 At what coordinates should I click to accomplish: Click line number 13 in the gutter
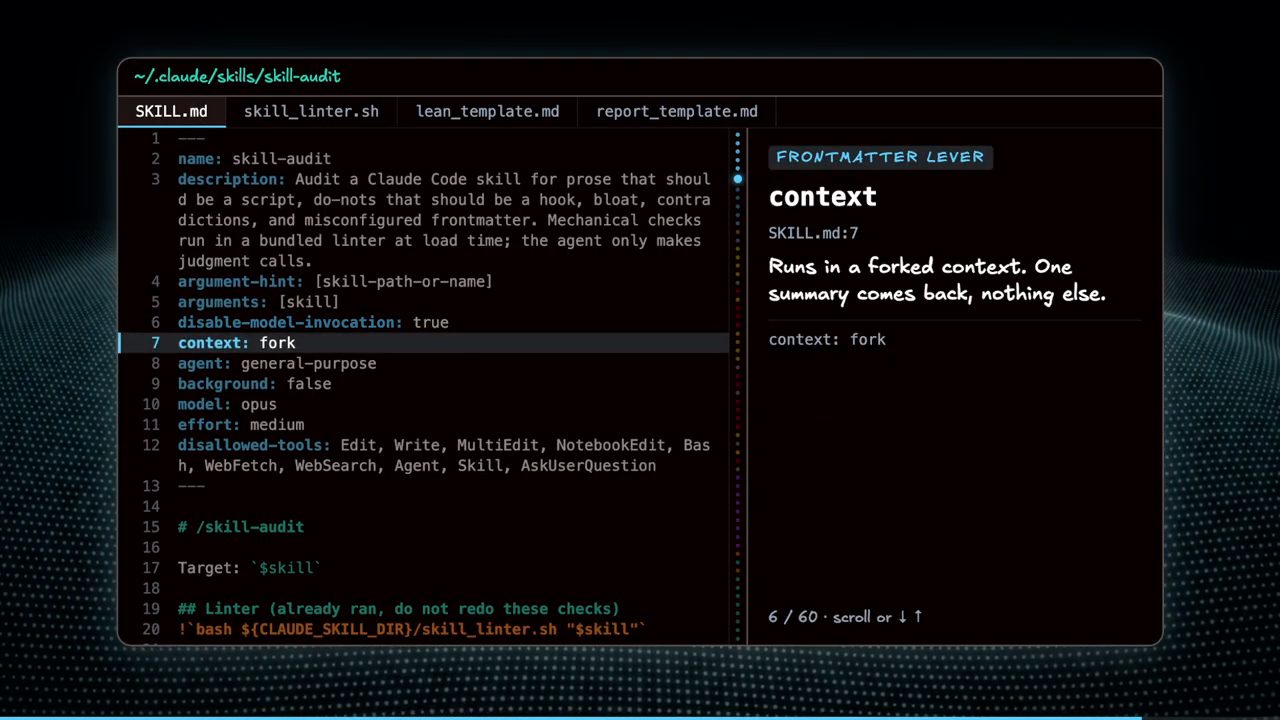[151, 486]
